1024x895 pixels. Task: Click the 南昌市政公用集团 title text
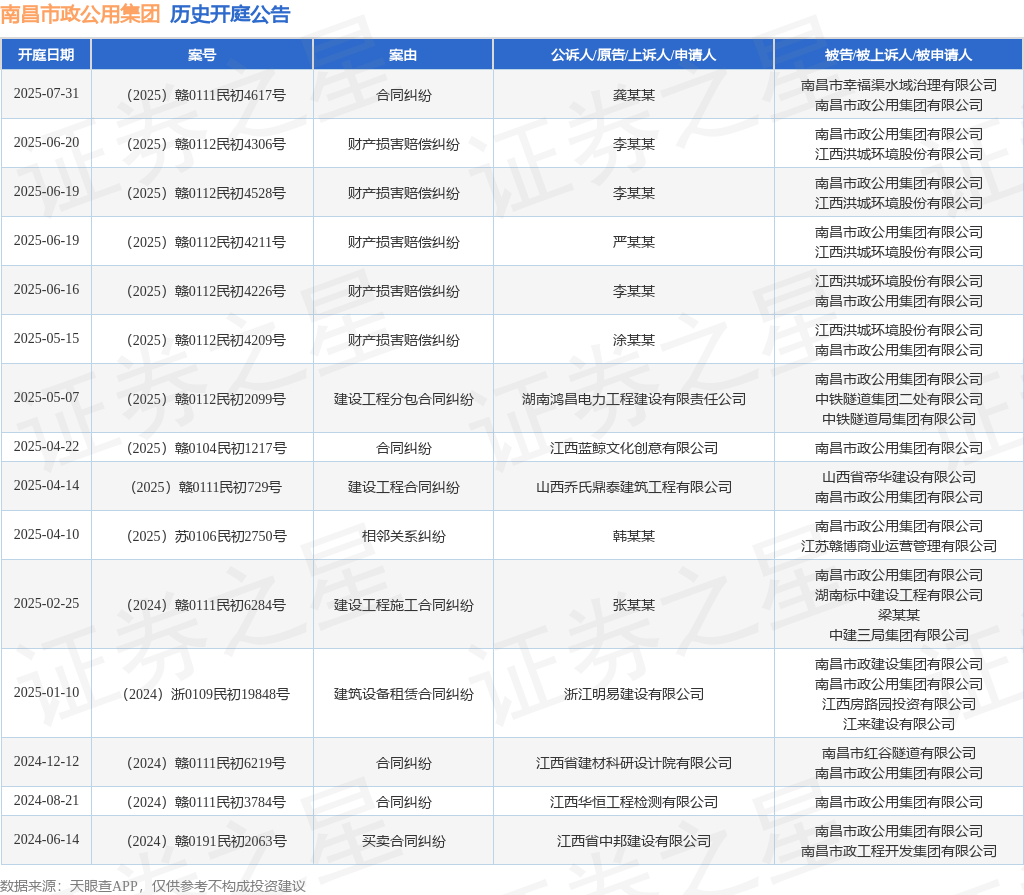pos(80,14)
